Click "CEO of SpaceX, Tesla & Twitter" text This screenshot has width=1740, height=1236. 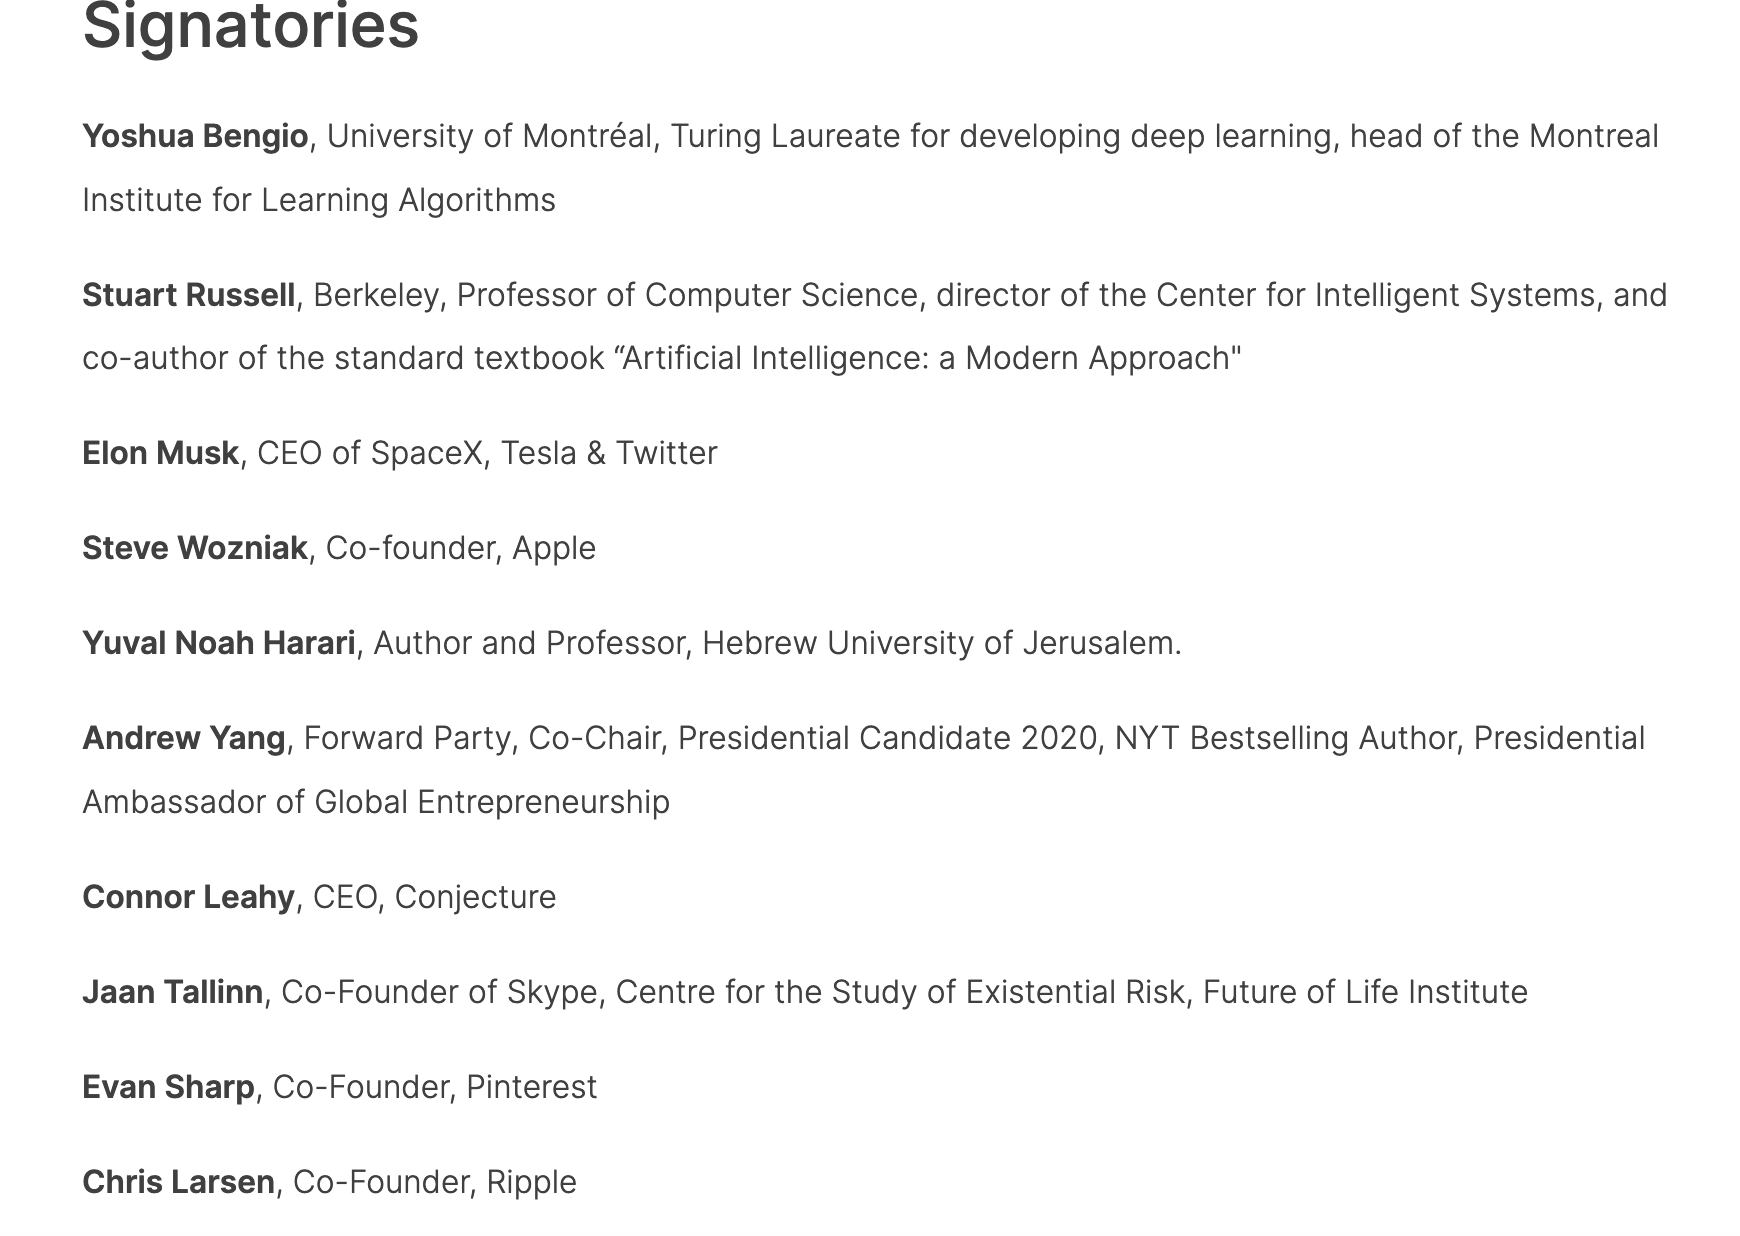pos(487,453)
